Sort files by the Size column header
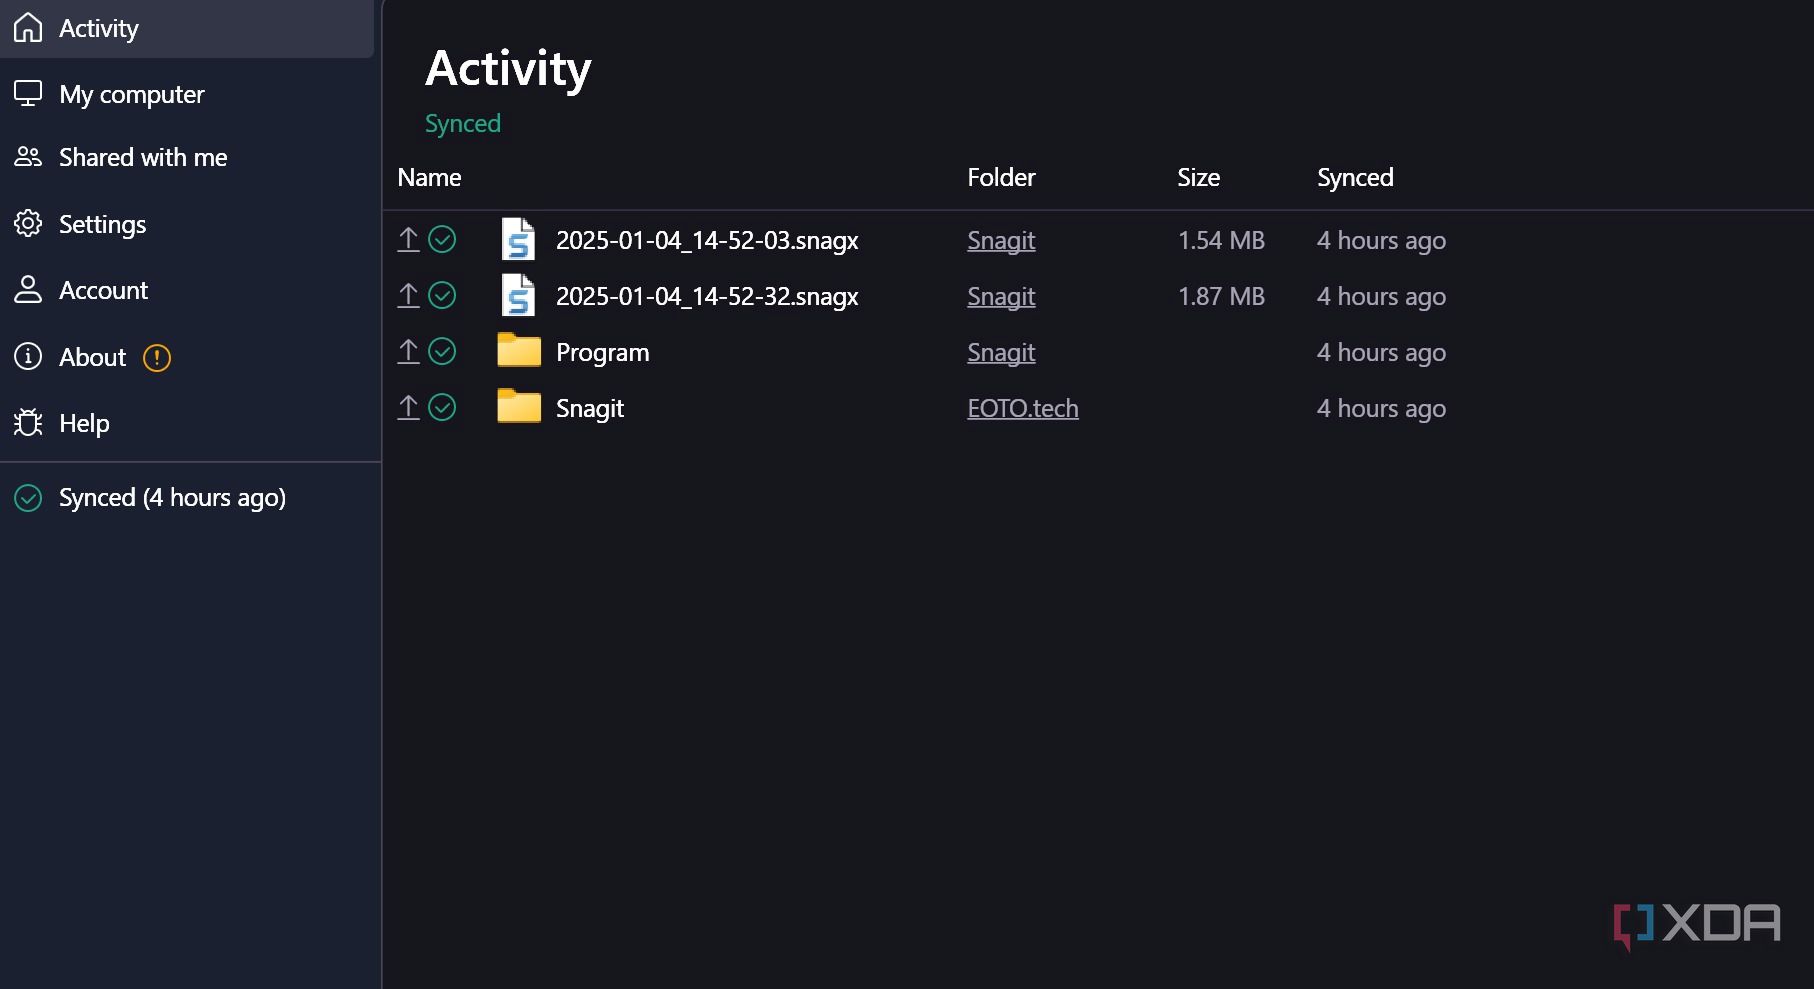This screenshot has width=1814, height=989. tap(1198, 177)
